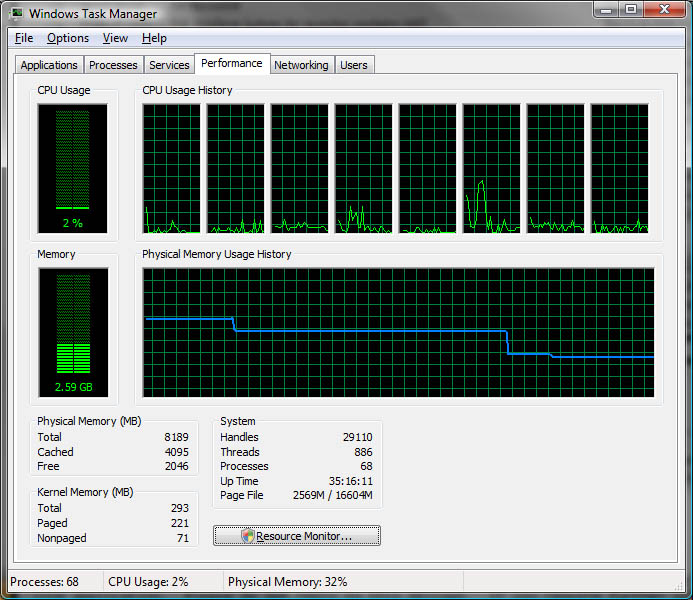Image resolution: width=693 pixels, height=600 pixels.
Task: Click the Memory 2.59 GB meter
Action: click(73, 332)
